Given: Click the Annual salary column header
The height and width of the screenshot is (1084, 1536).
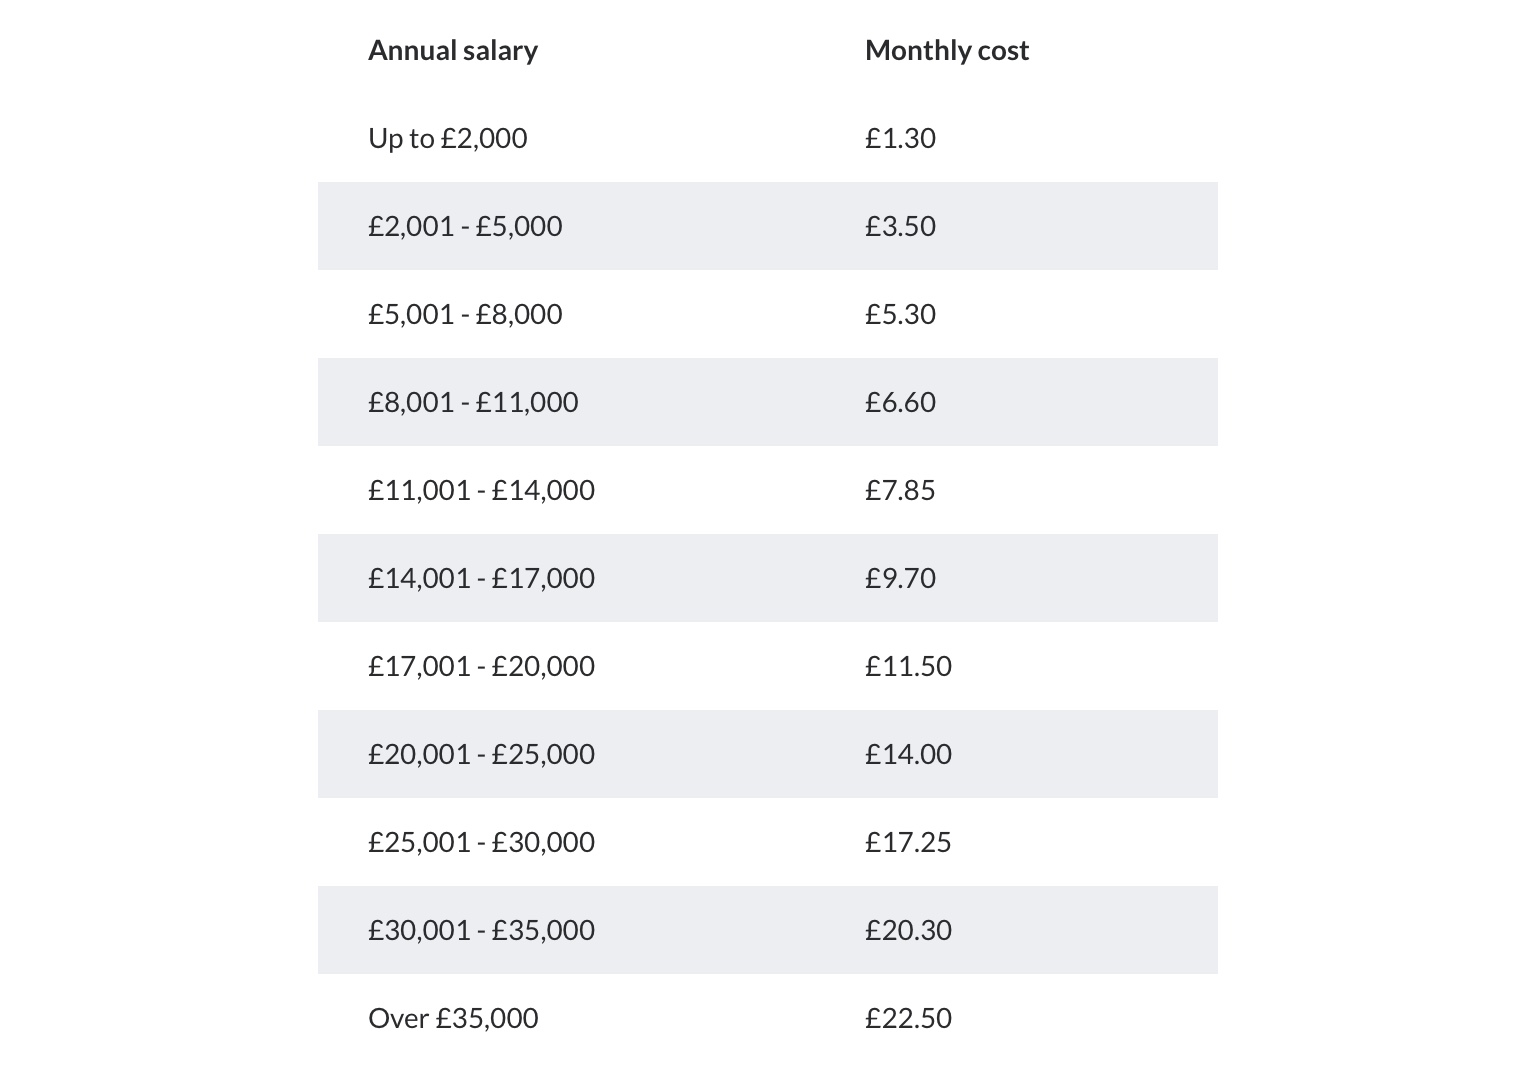Looking at the screenshot, I should [x=453, y=51].
